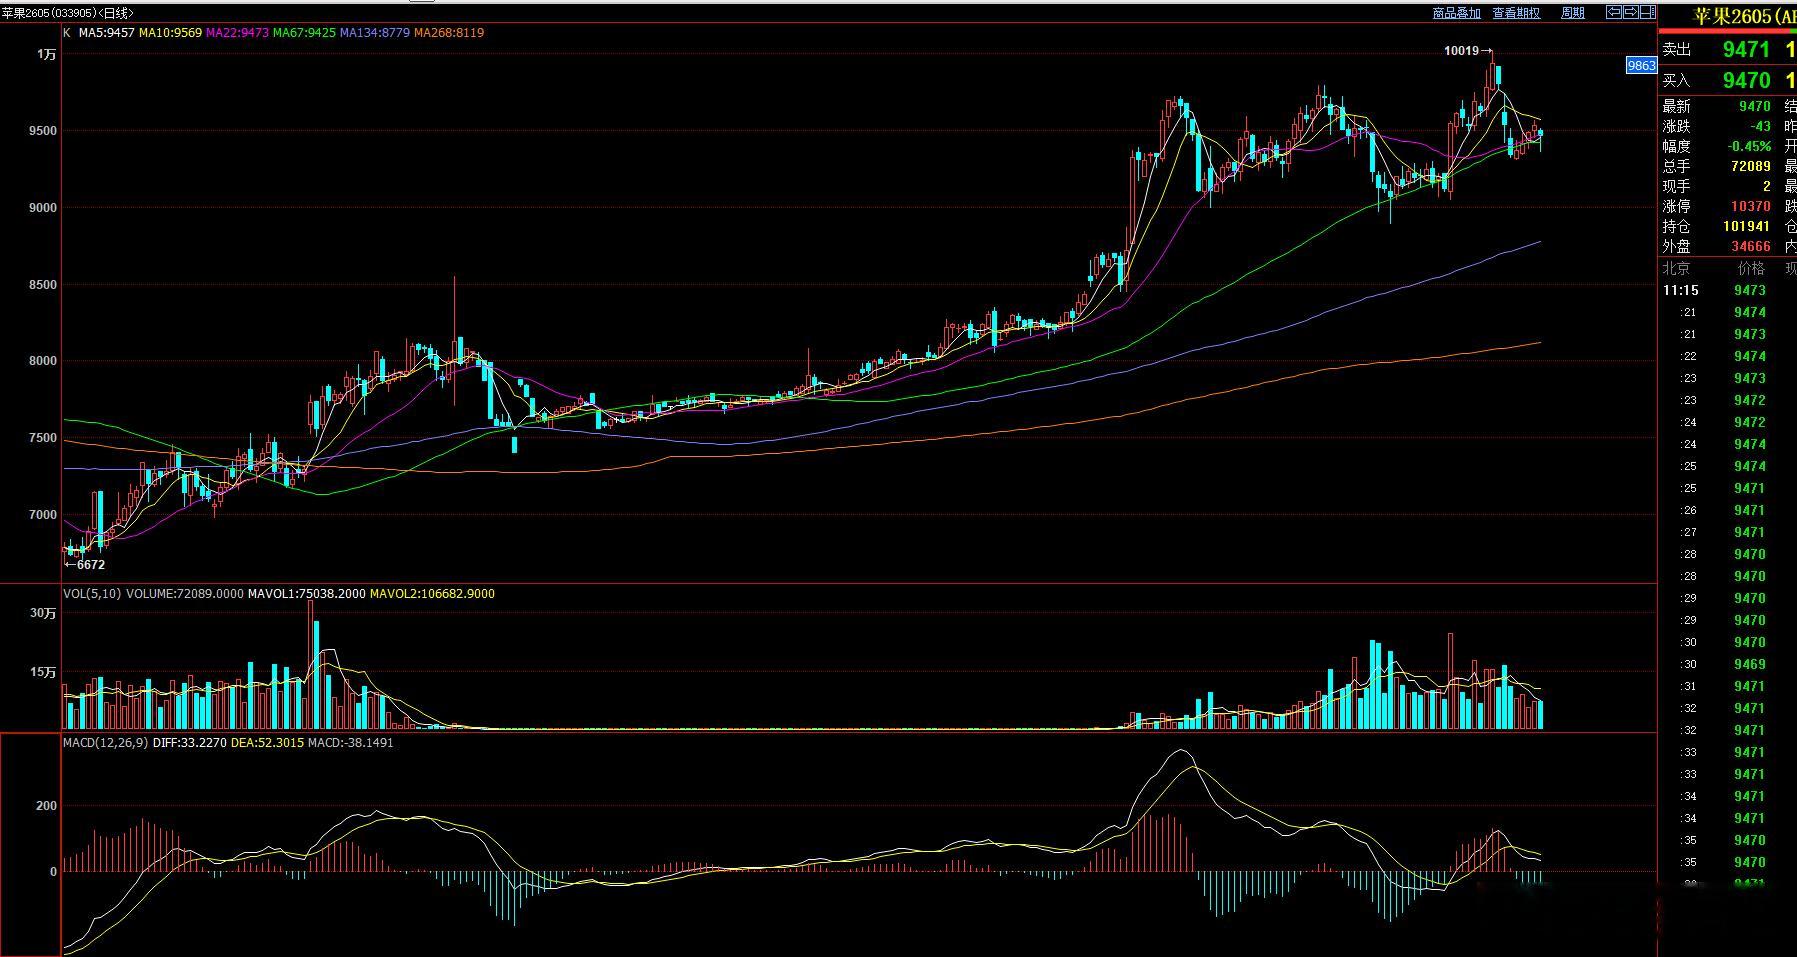Select the MACD(12,26,9) indicator label
Image resolution: width=1797 pixels, height=957 pixels.
coord(106,743)
